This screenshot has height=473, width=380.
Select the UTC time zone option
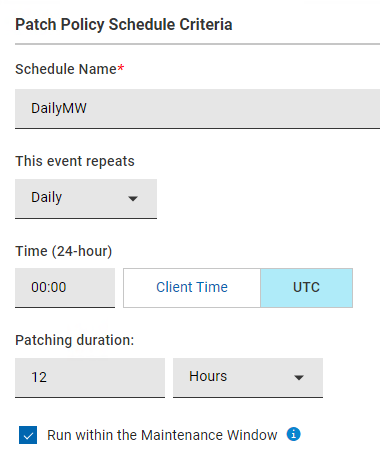point(306,288)
